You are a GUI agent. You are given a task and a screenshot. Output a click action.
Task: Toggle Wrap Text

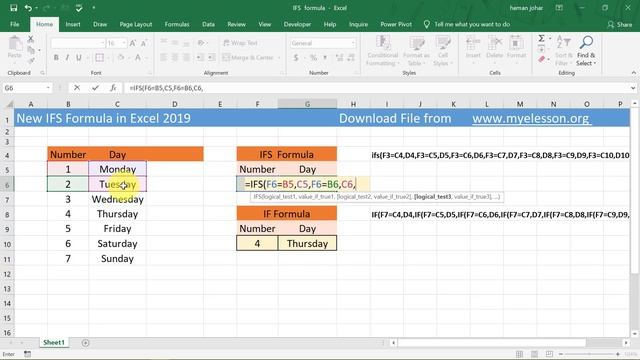240,43
